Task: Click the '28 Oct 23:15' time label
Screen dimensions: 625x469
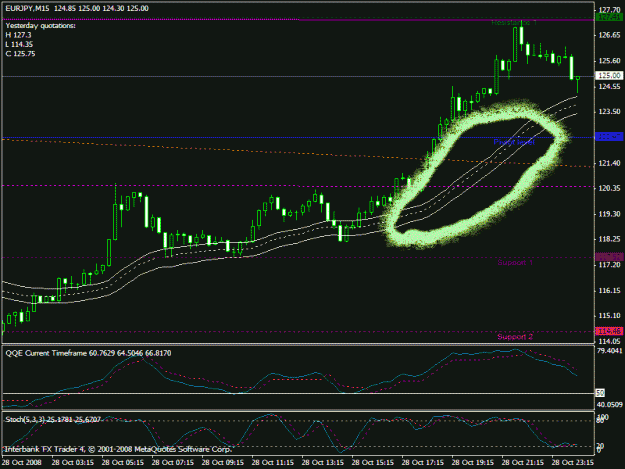Action: [x=573, y=463]
